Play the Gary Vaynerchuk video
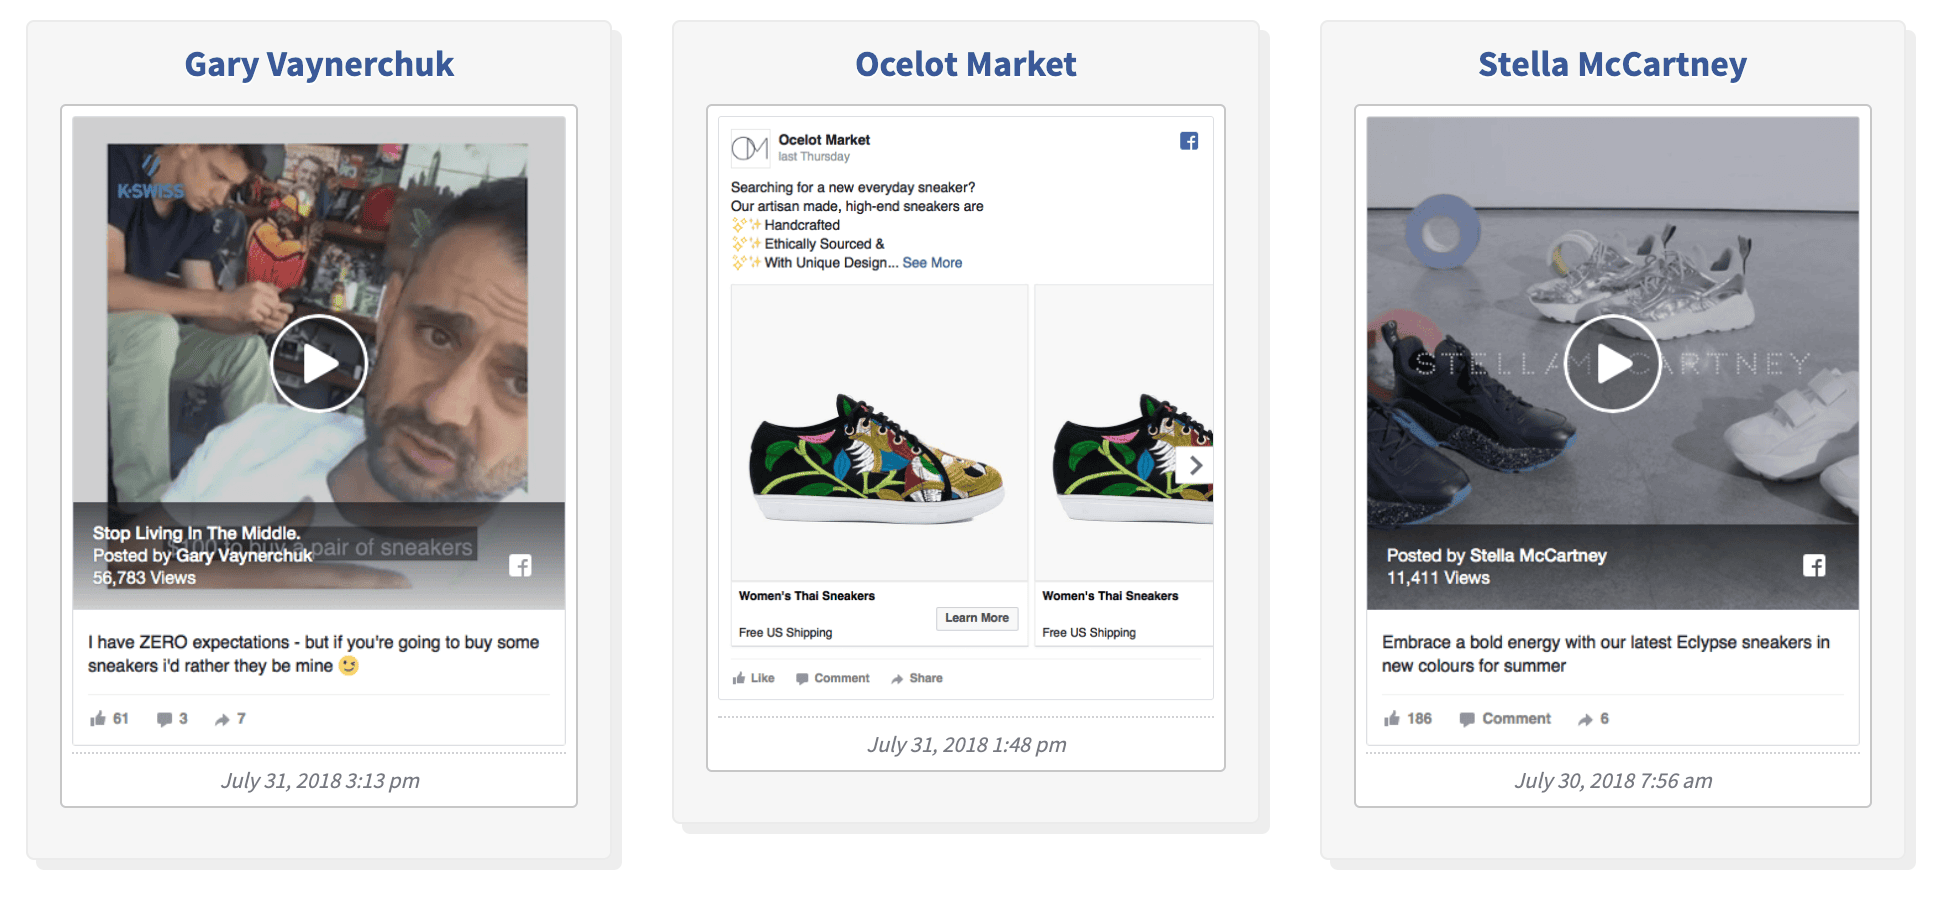The width and height of the screenshot is (1946, 904). tap(319, 363)
